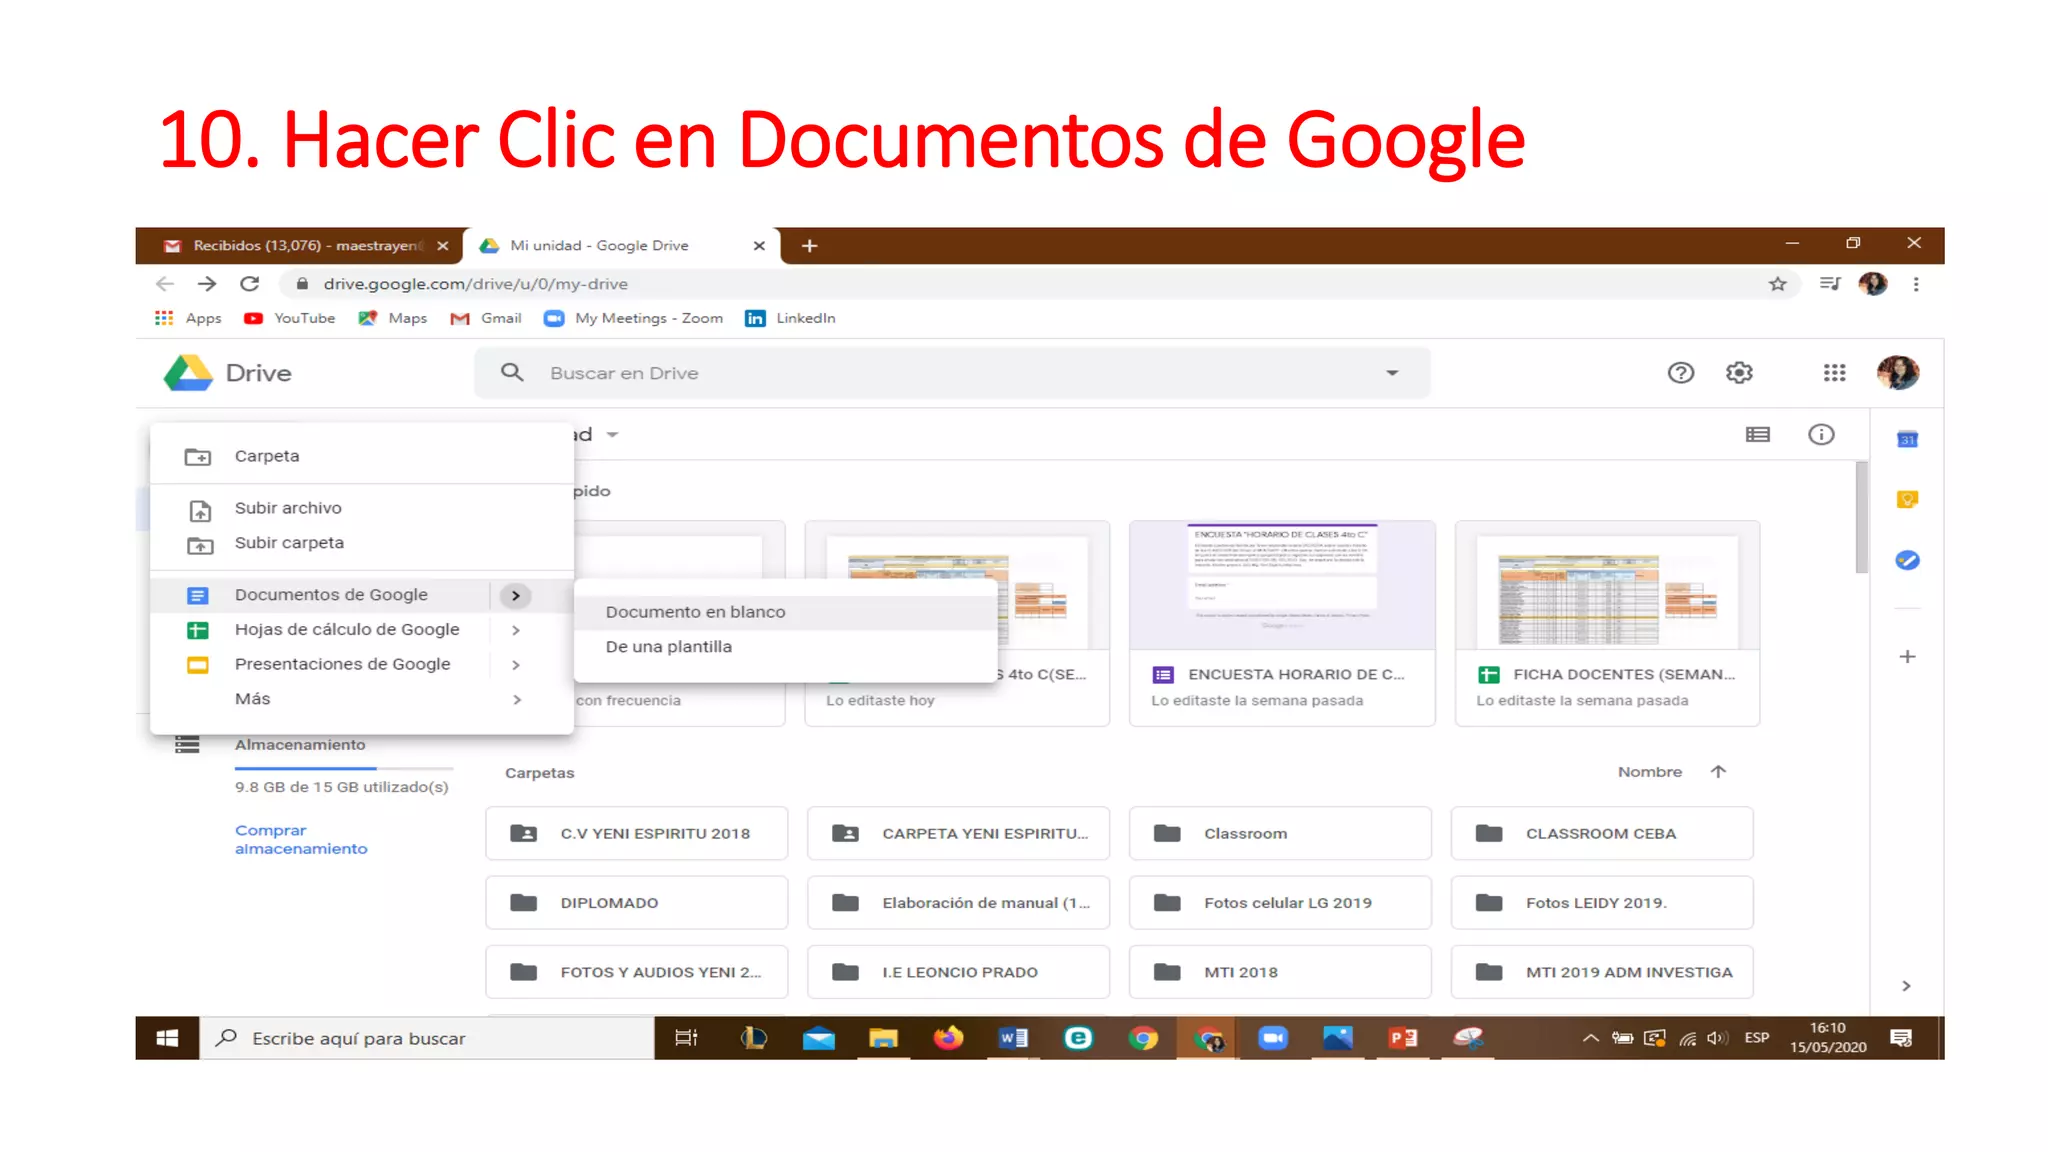Expand the collapsed side panel chevron
The image size is (2048, 1152).
pos(1906,985)
